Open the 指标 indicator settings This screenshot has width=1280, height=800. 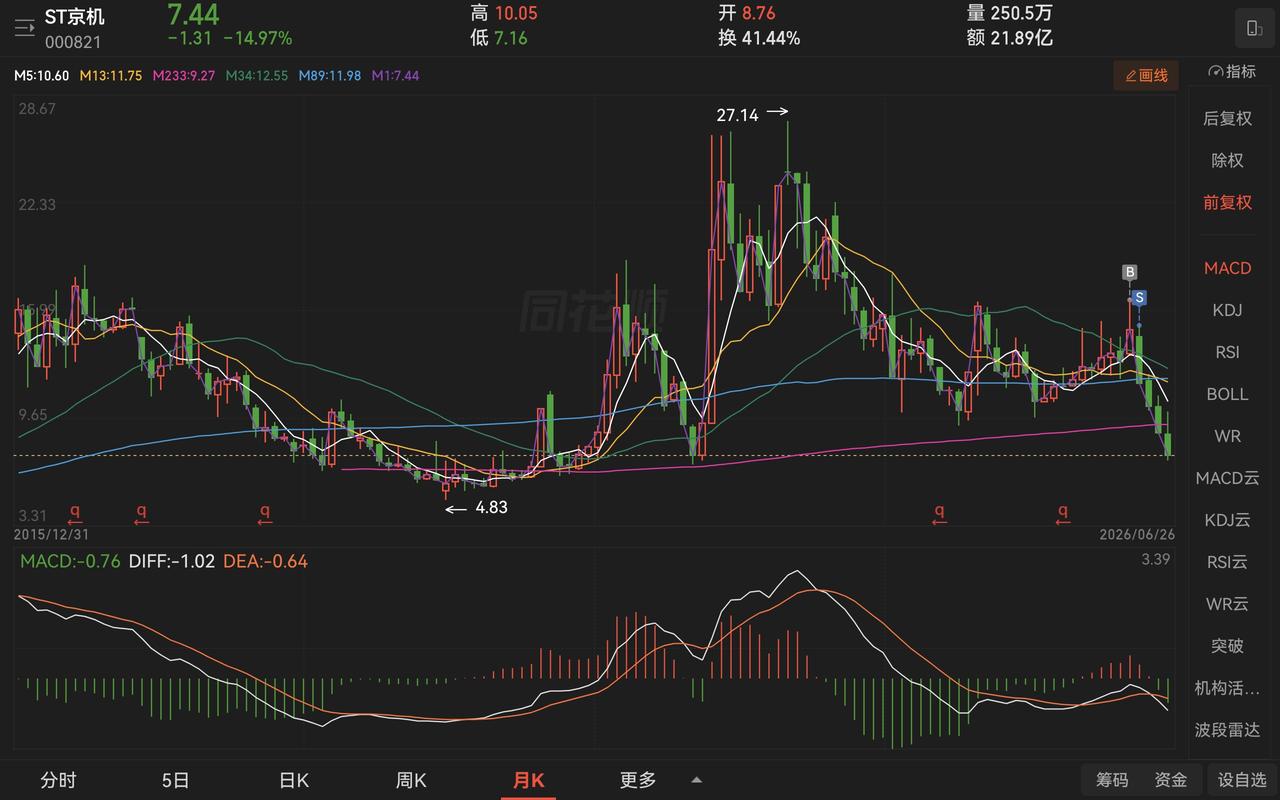tap(1232, 72)
